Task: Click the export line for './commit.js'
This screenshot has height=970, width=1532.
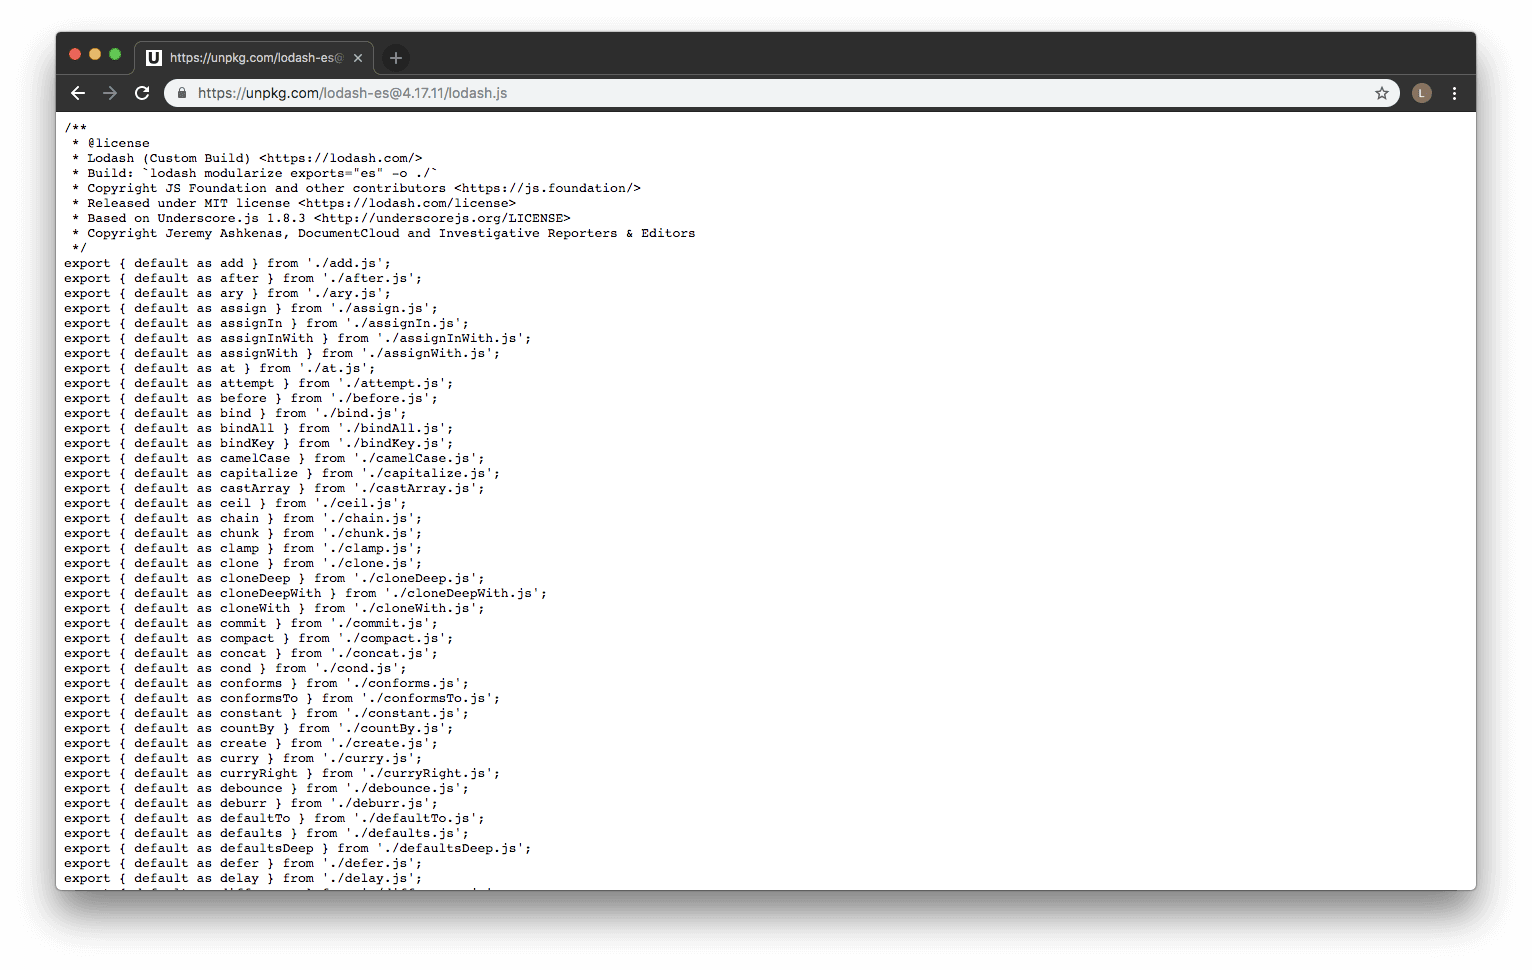Action: [x=251, y=623]
